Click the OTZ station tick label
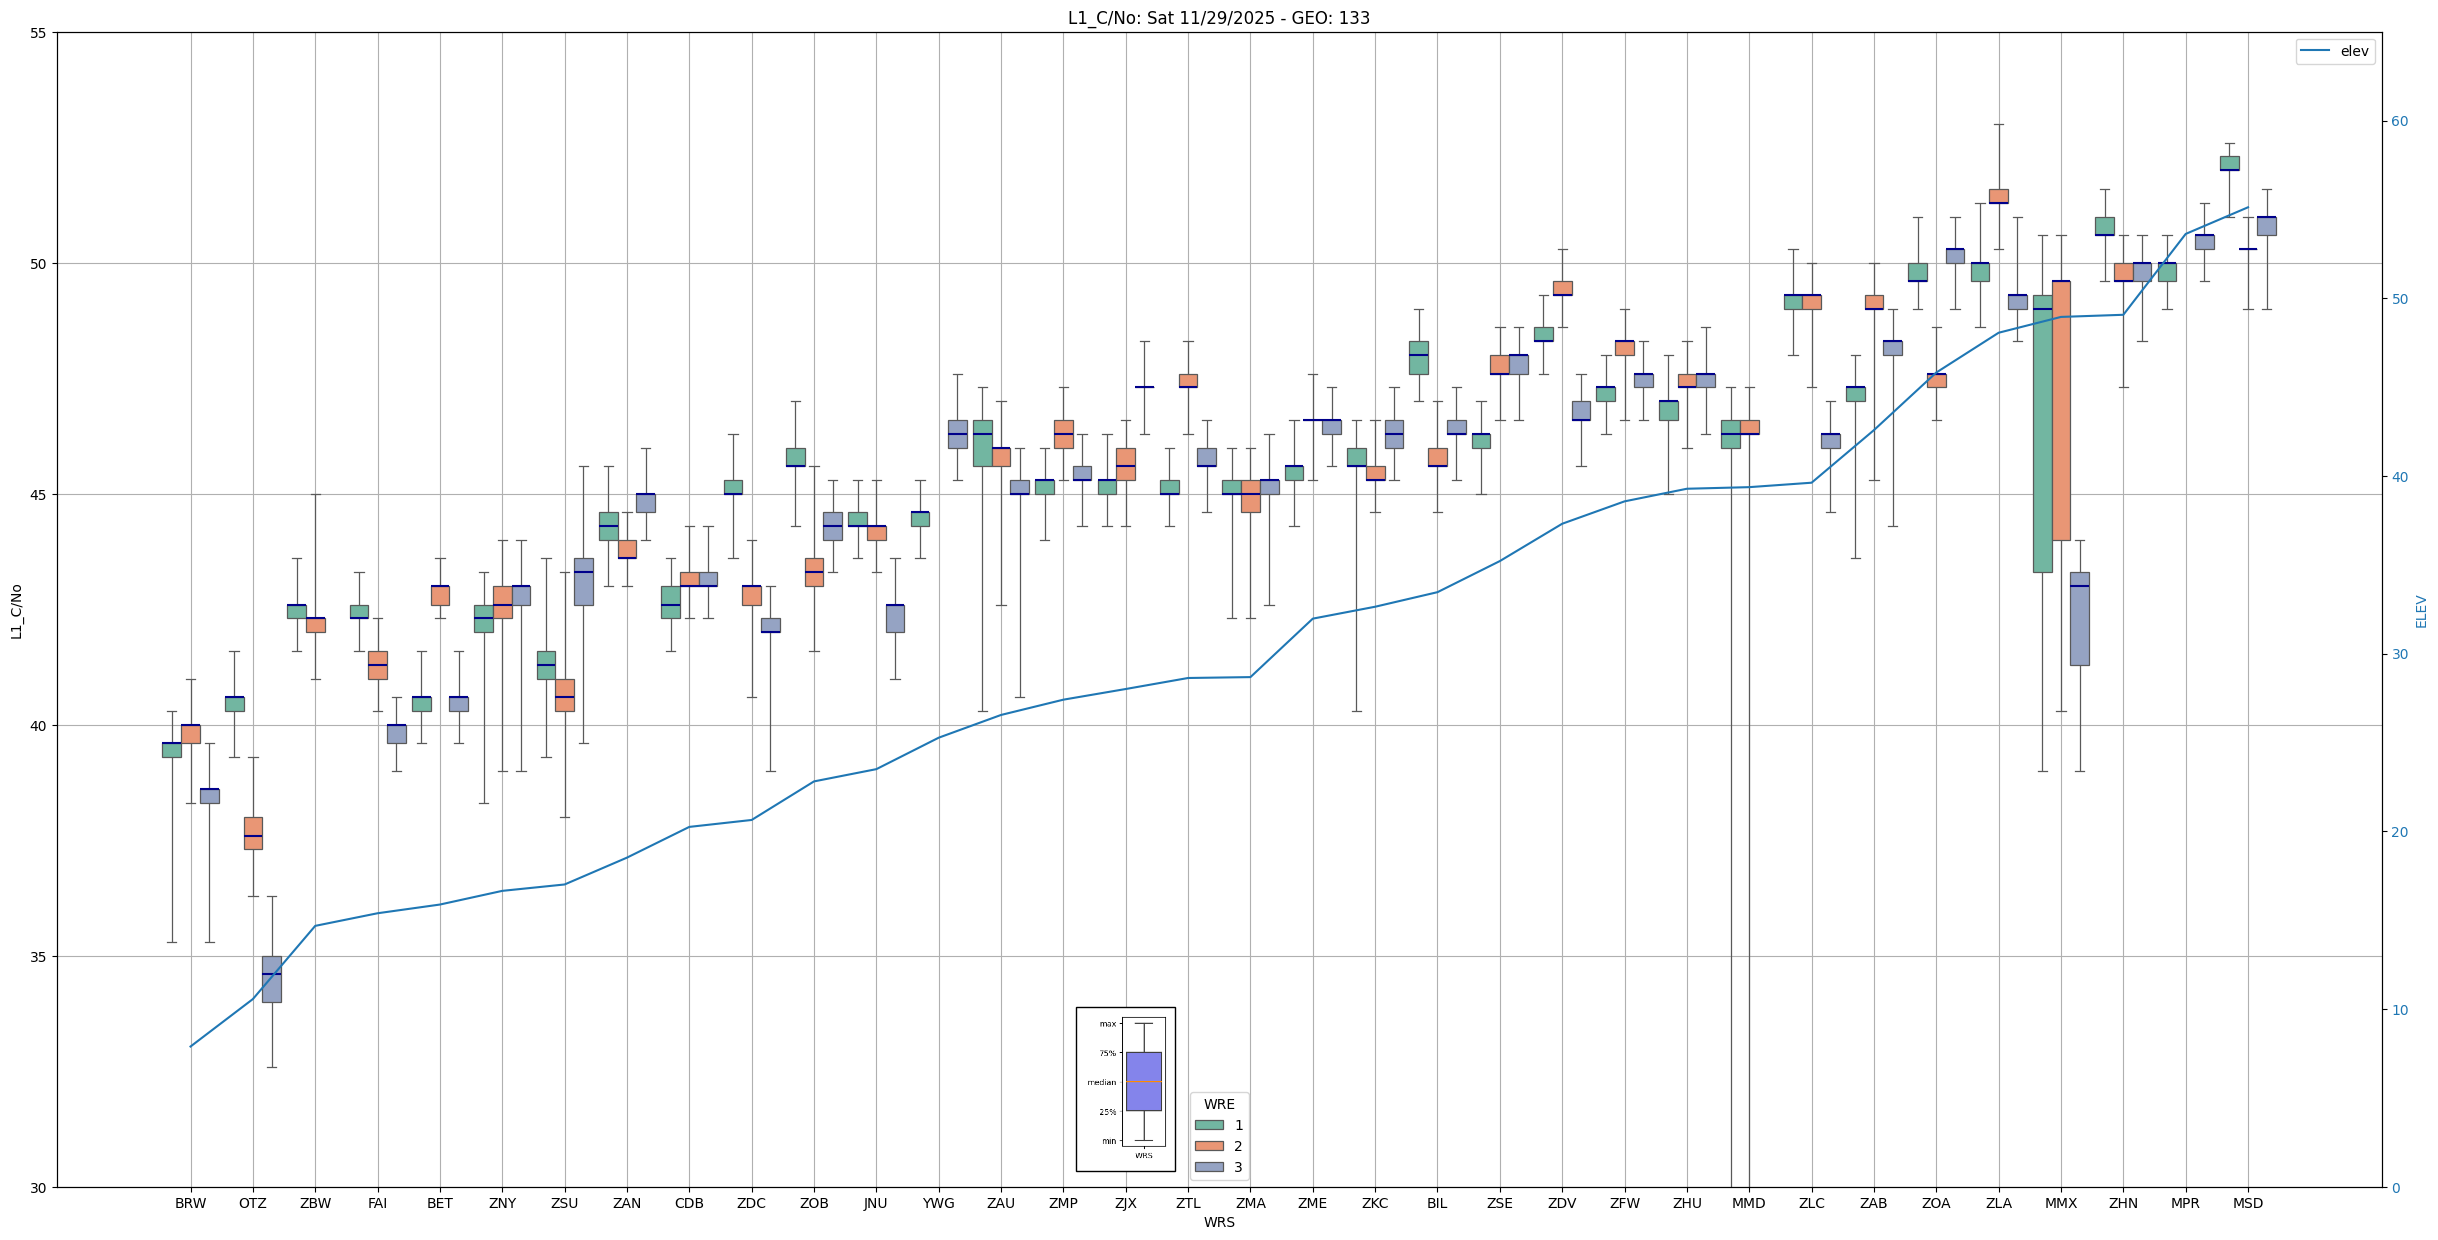The height and width of the screenshot is (1240, 2438). 252,1203
